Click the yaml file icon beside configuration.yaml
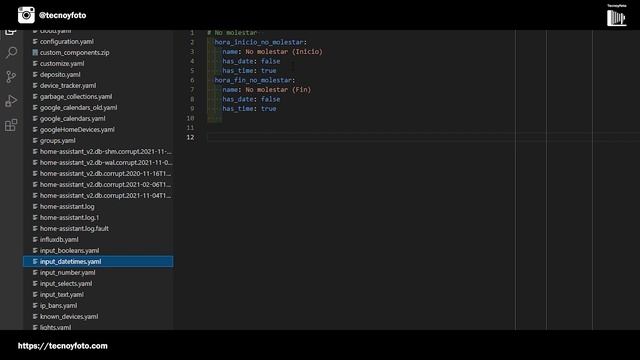 (x=35, y=42)
